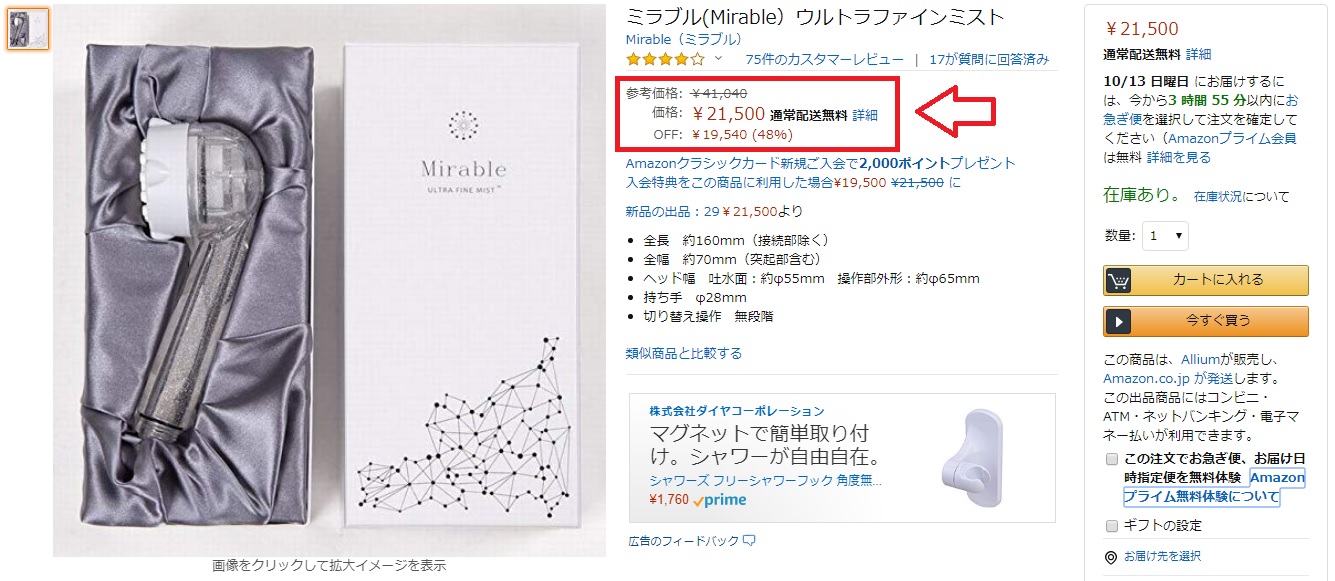The image size is (1335, 581).
Task: Open the 75 customer reviews link
Action: point(824,60)
